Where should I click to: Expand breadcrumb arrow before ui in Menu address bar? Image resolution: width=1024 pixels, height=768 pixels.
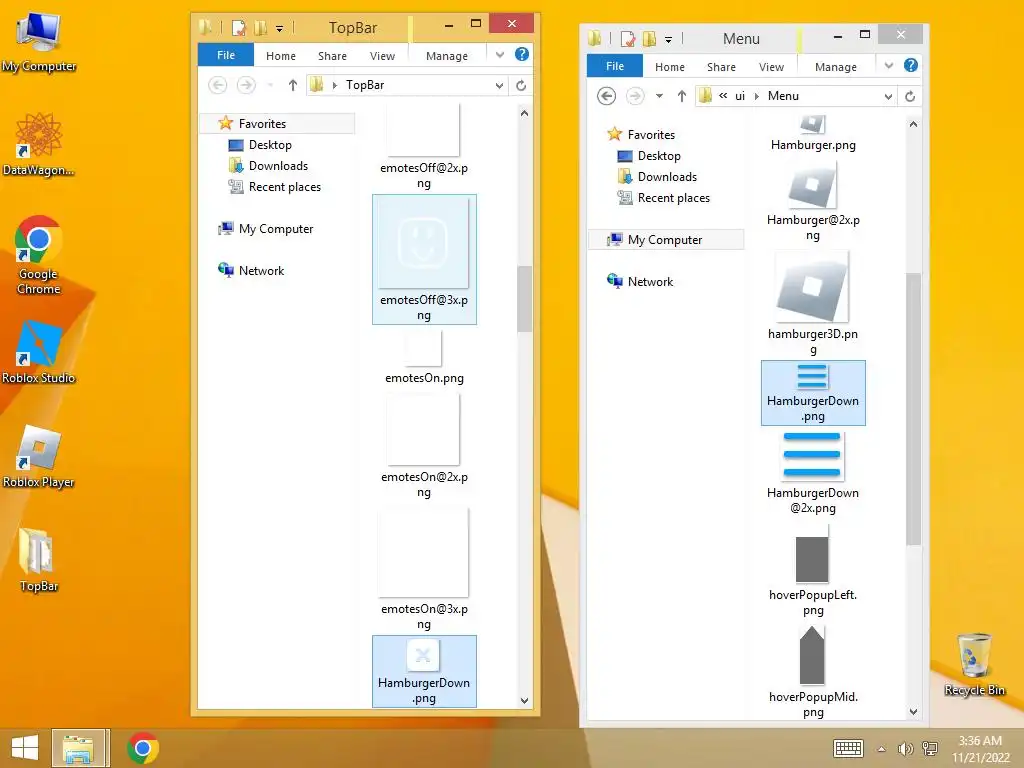click(x=723, y=96)
